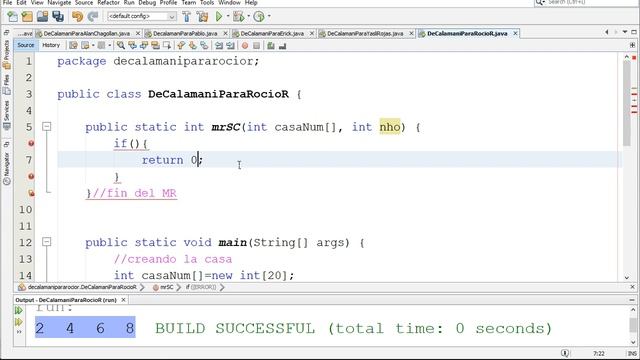Click the Last Edit editor icon
640x360 pixels.
73,45
